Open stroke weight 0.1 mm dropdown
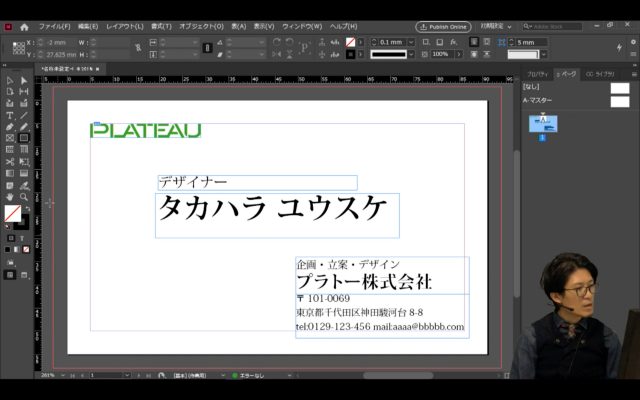 (411, 42)
